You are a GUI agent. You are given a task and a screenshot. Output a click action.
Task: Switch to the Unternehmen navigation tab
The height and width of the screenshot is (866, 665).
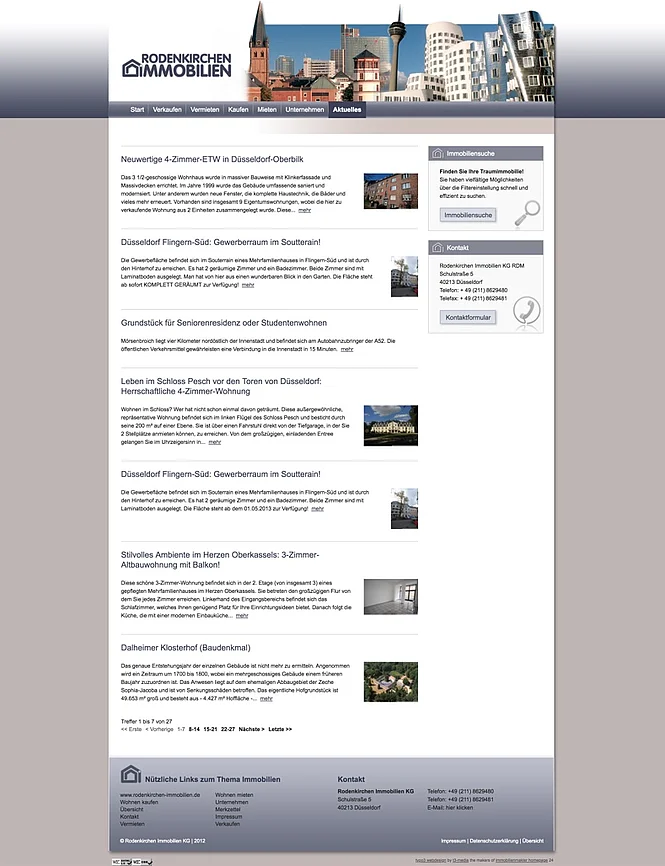(x=304, y=109)
